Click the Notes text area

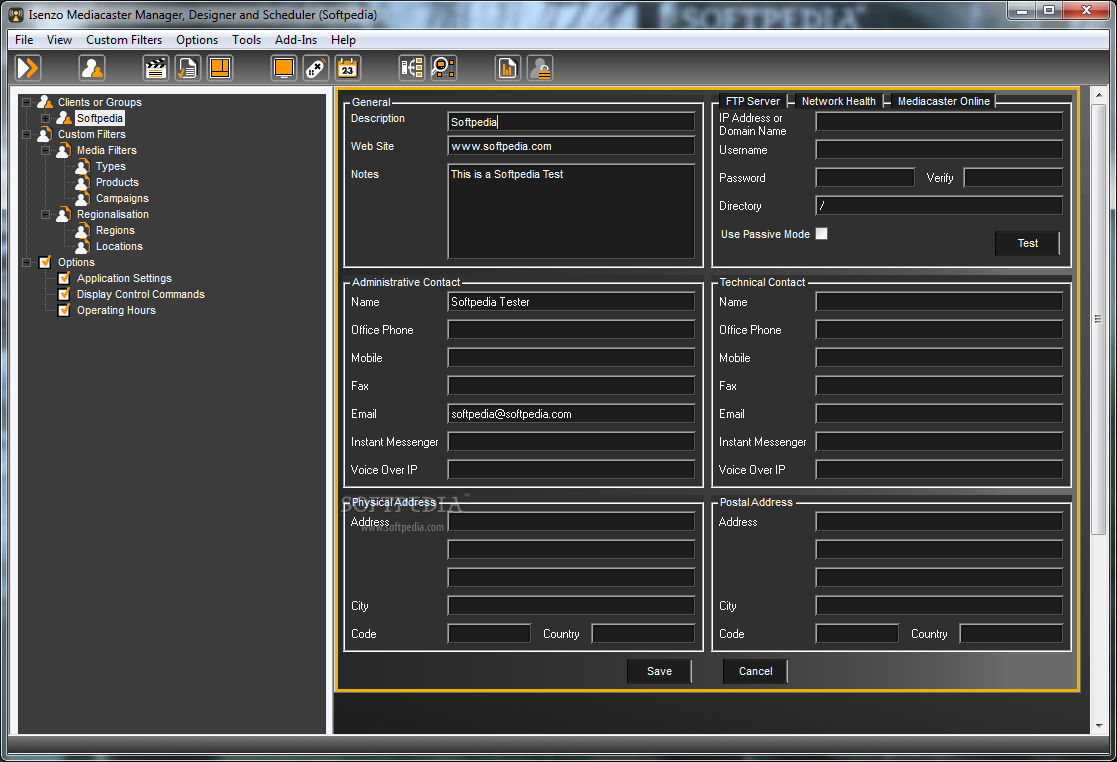[571, 212]
